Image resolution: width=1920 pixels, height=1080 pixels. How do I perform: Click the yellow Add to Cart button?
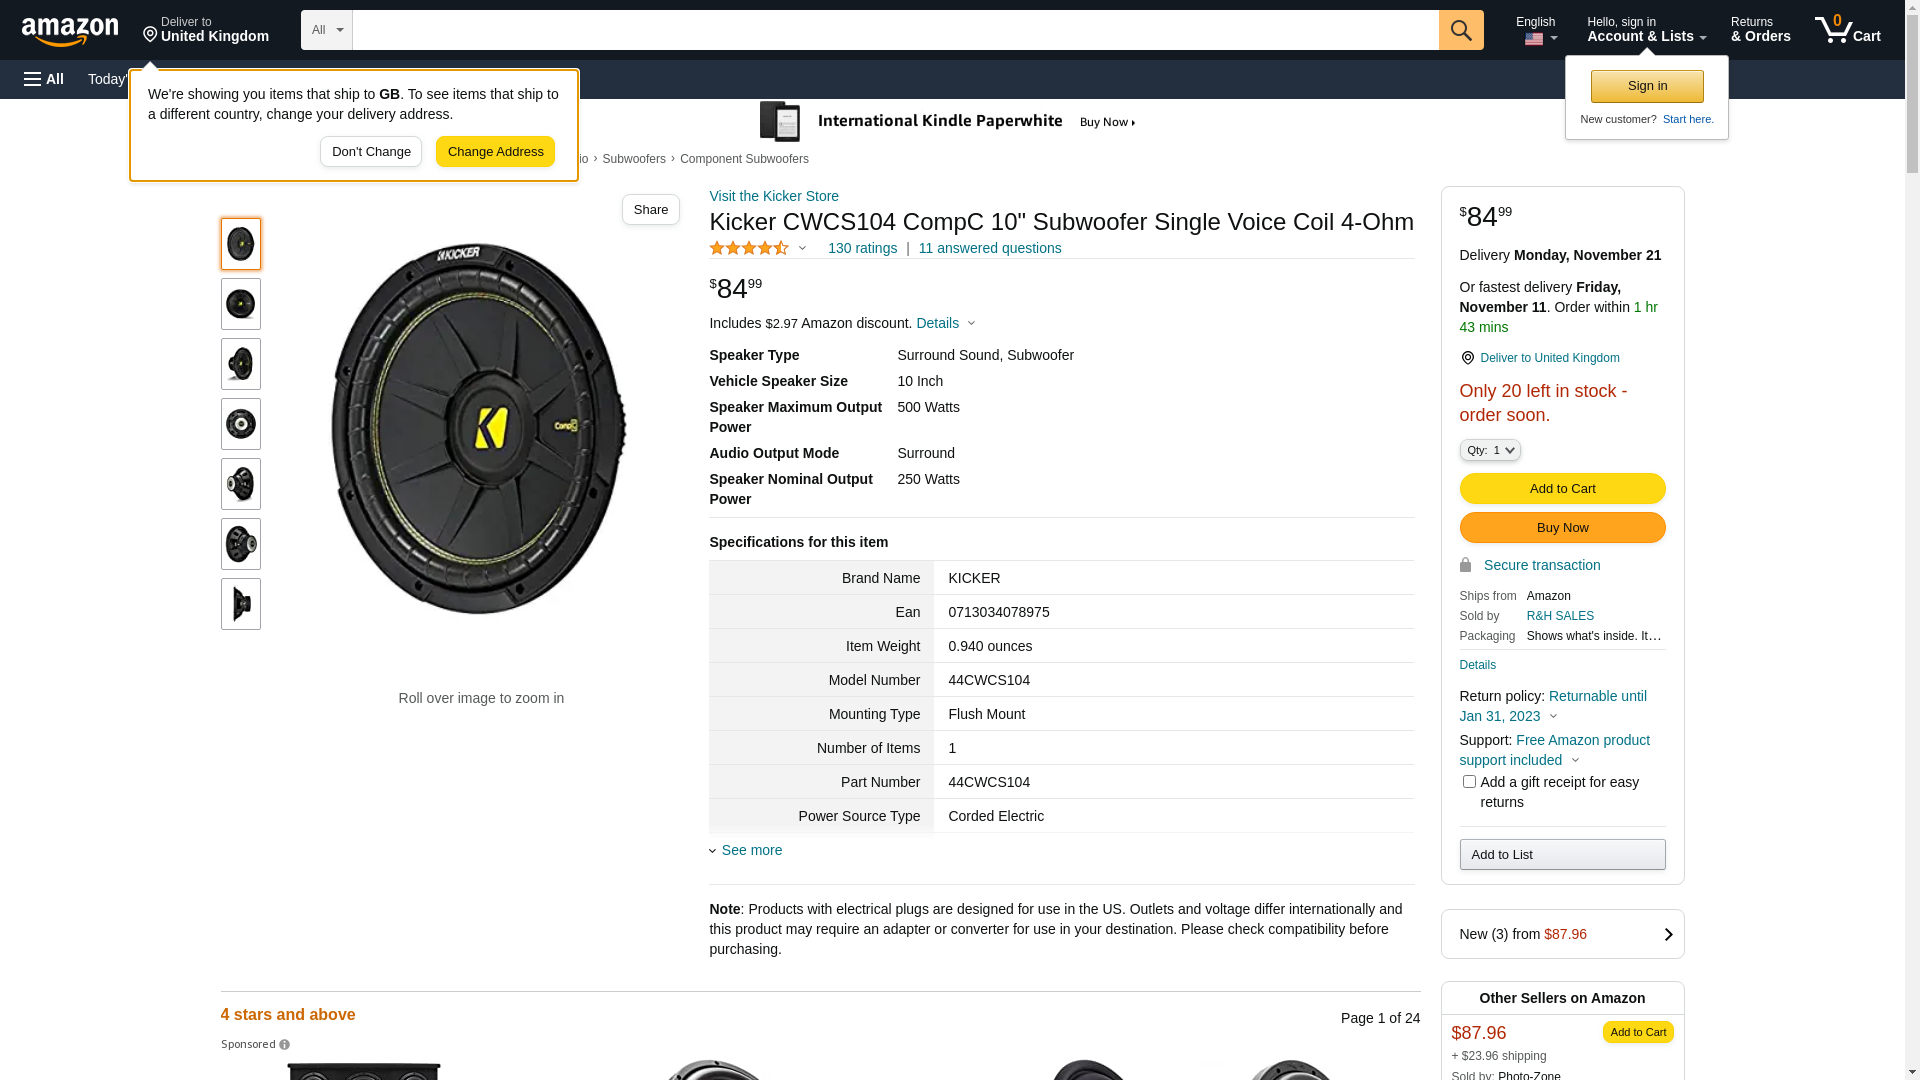(1562, 489)
